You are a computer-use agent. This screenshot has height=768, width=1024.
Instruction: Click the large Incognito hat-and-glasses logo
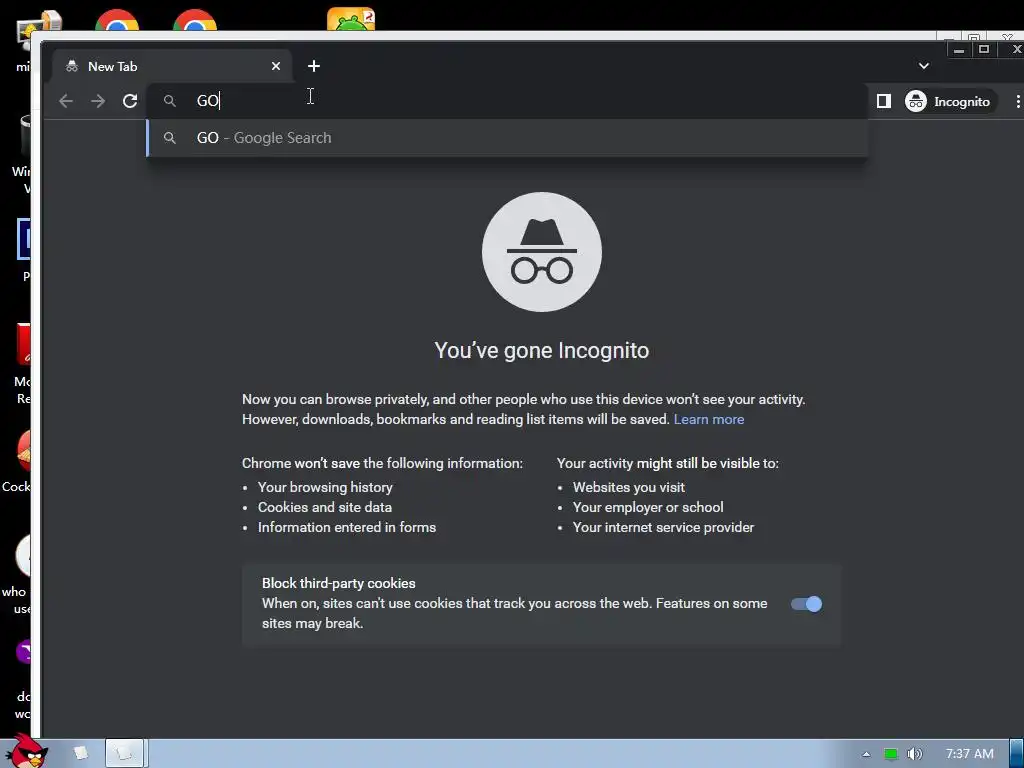click(541, 251)
